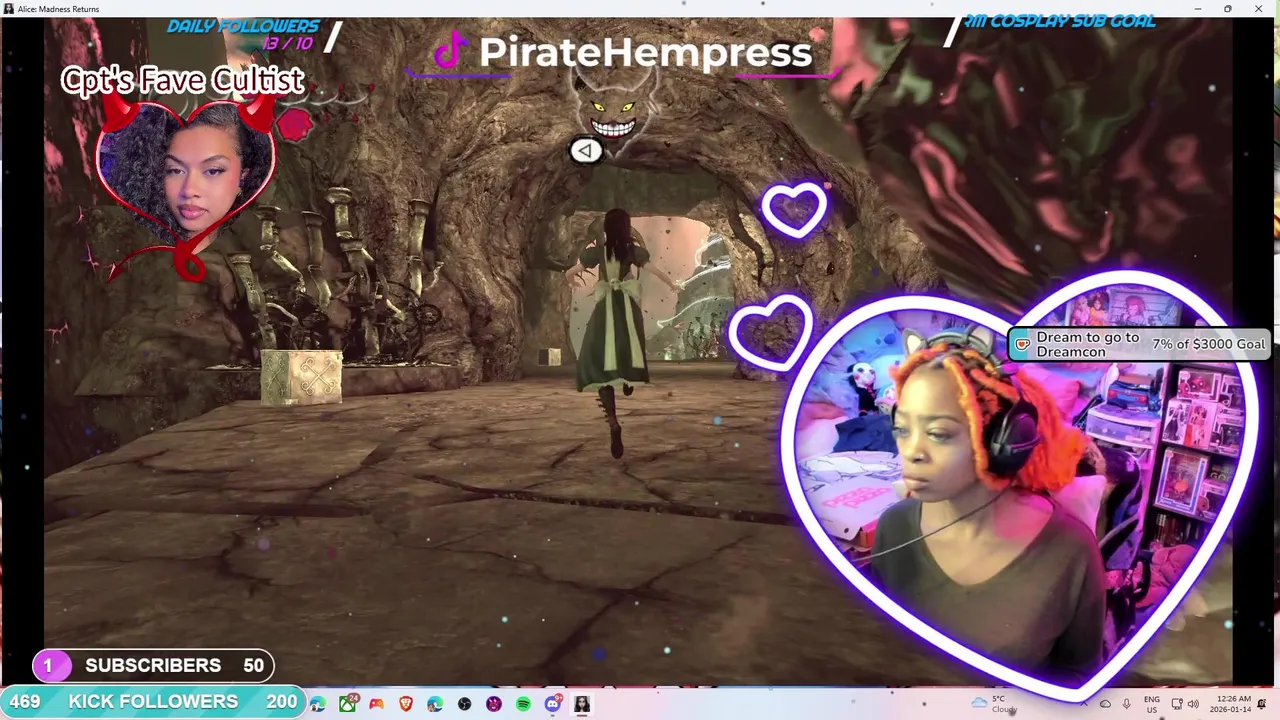Screen dimensions: 1280x720
Task: Click the Cosplay Sub Goal banner text
Action: tap(1060, 21)
